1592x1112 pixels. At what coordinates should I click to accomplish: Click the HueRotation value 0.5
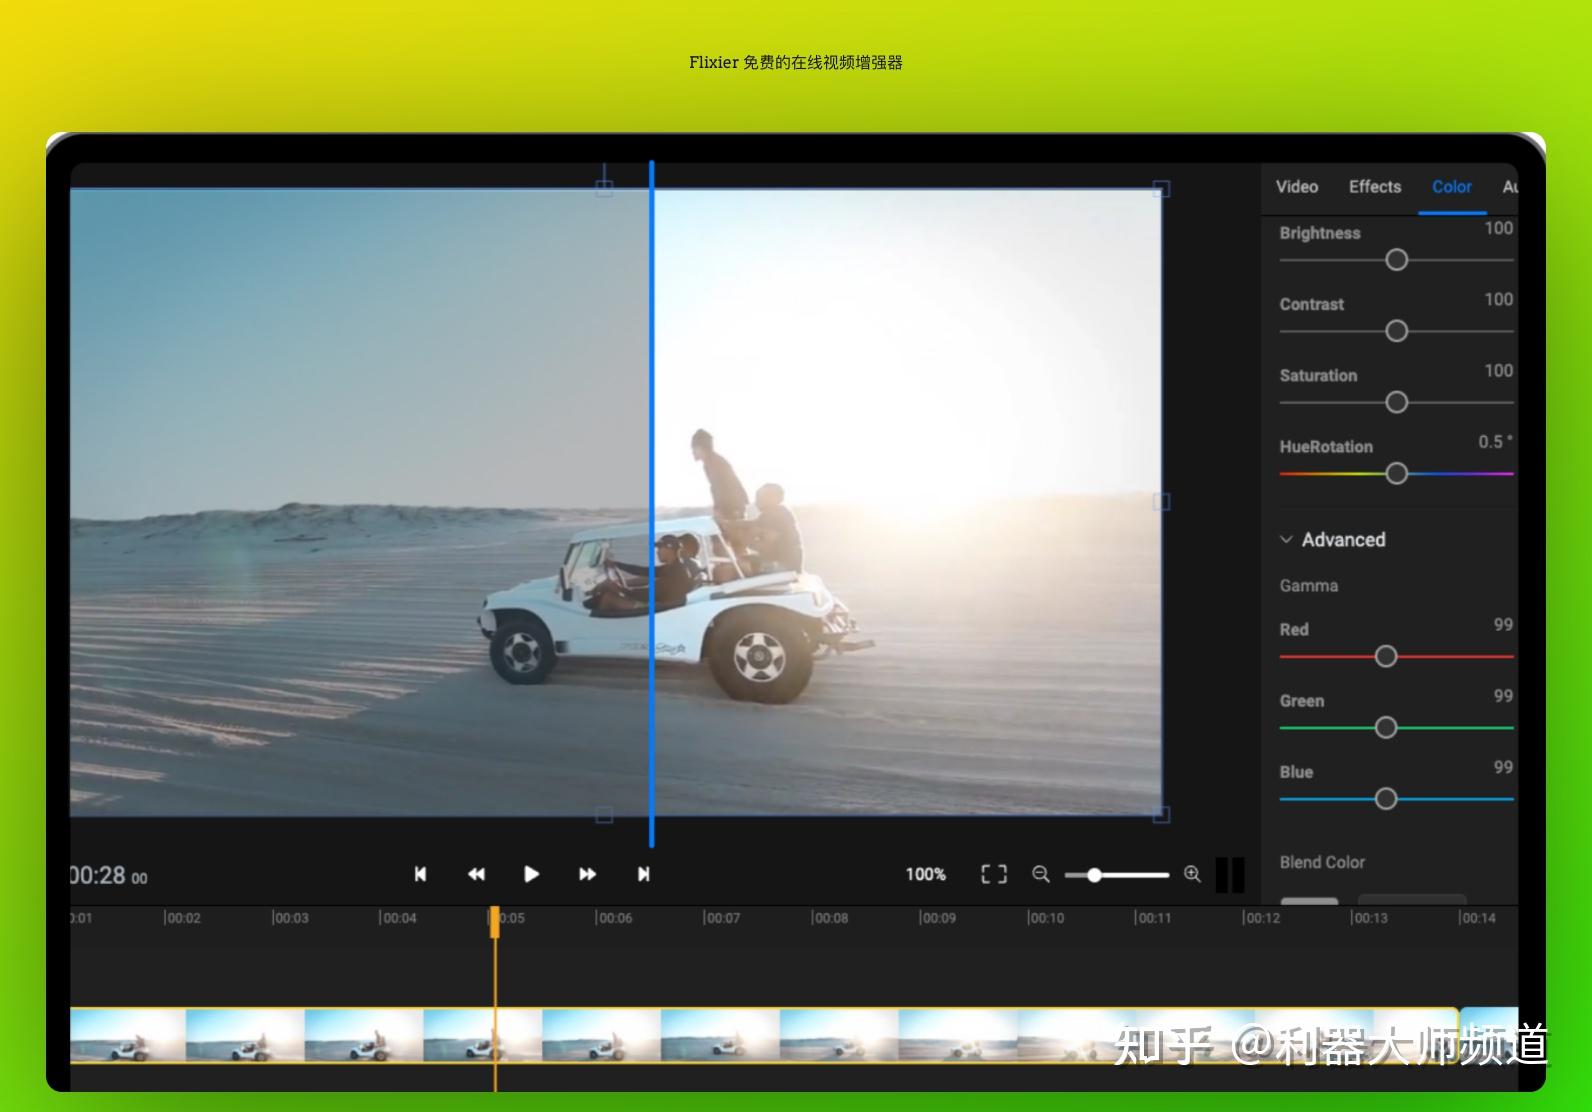click(1495, 442)
